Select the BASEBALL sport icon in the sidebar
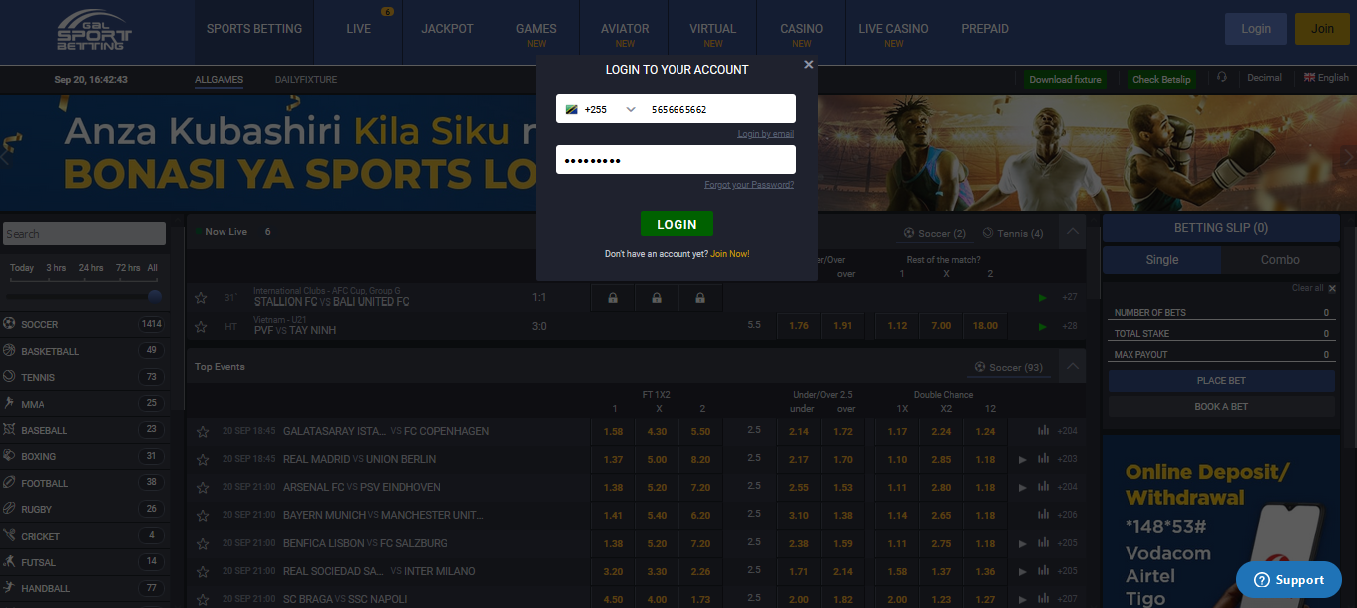This screenshot has width=1357, height=608. [x=10, y=430]
